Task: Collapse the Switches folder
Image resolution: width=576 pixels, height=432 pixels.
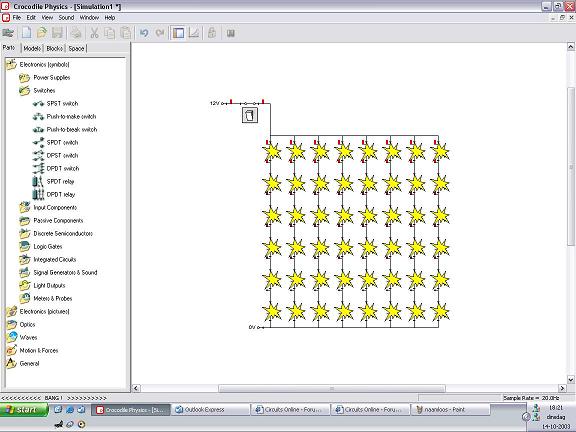Action: pyautogui.click(x=25, y=90)
